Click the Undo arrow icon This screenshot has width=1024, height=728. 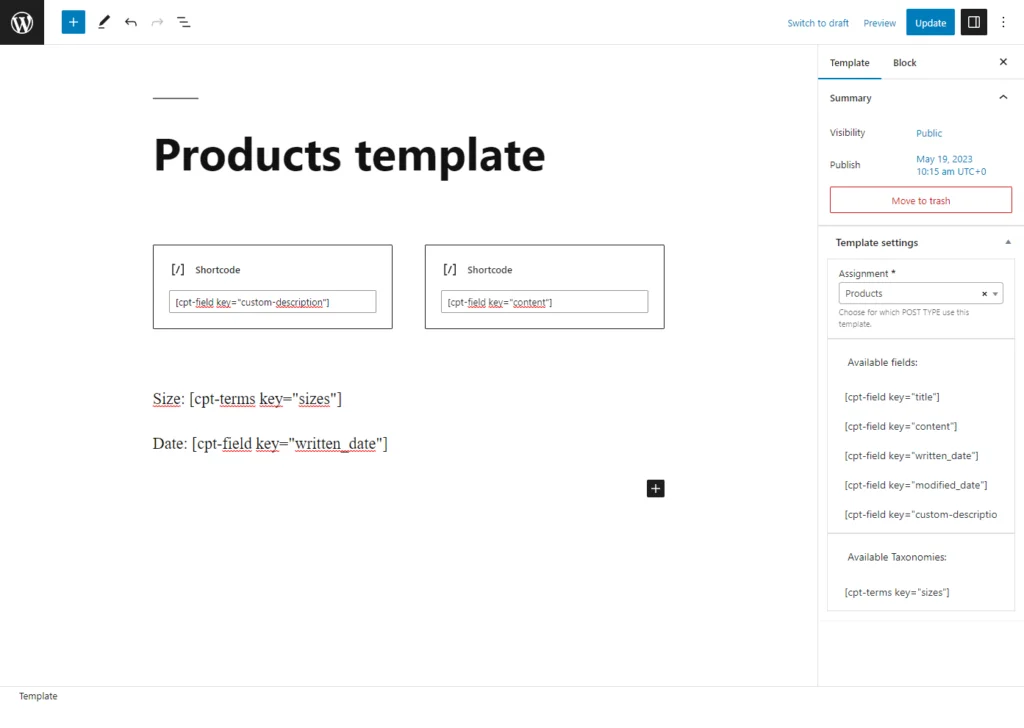point(131,21)
